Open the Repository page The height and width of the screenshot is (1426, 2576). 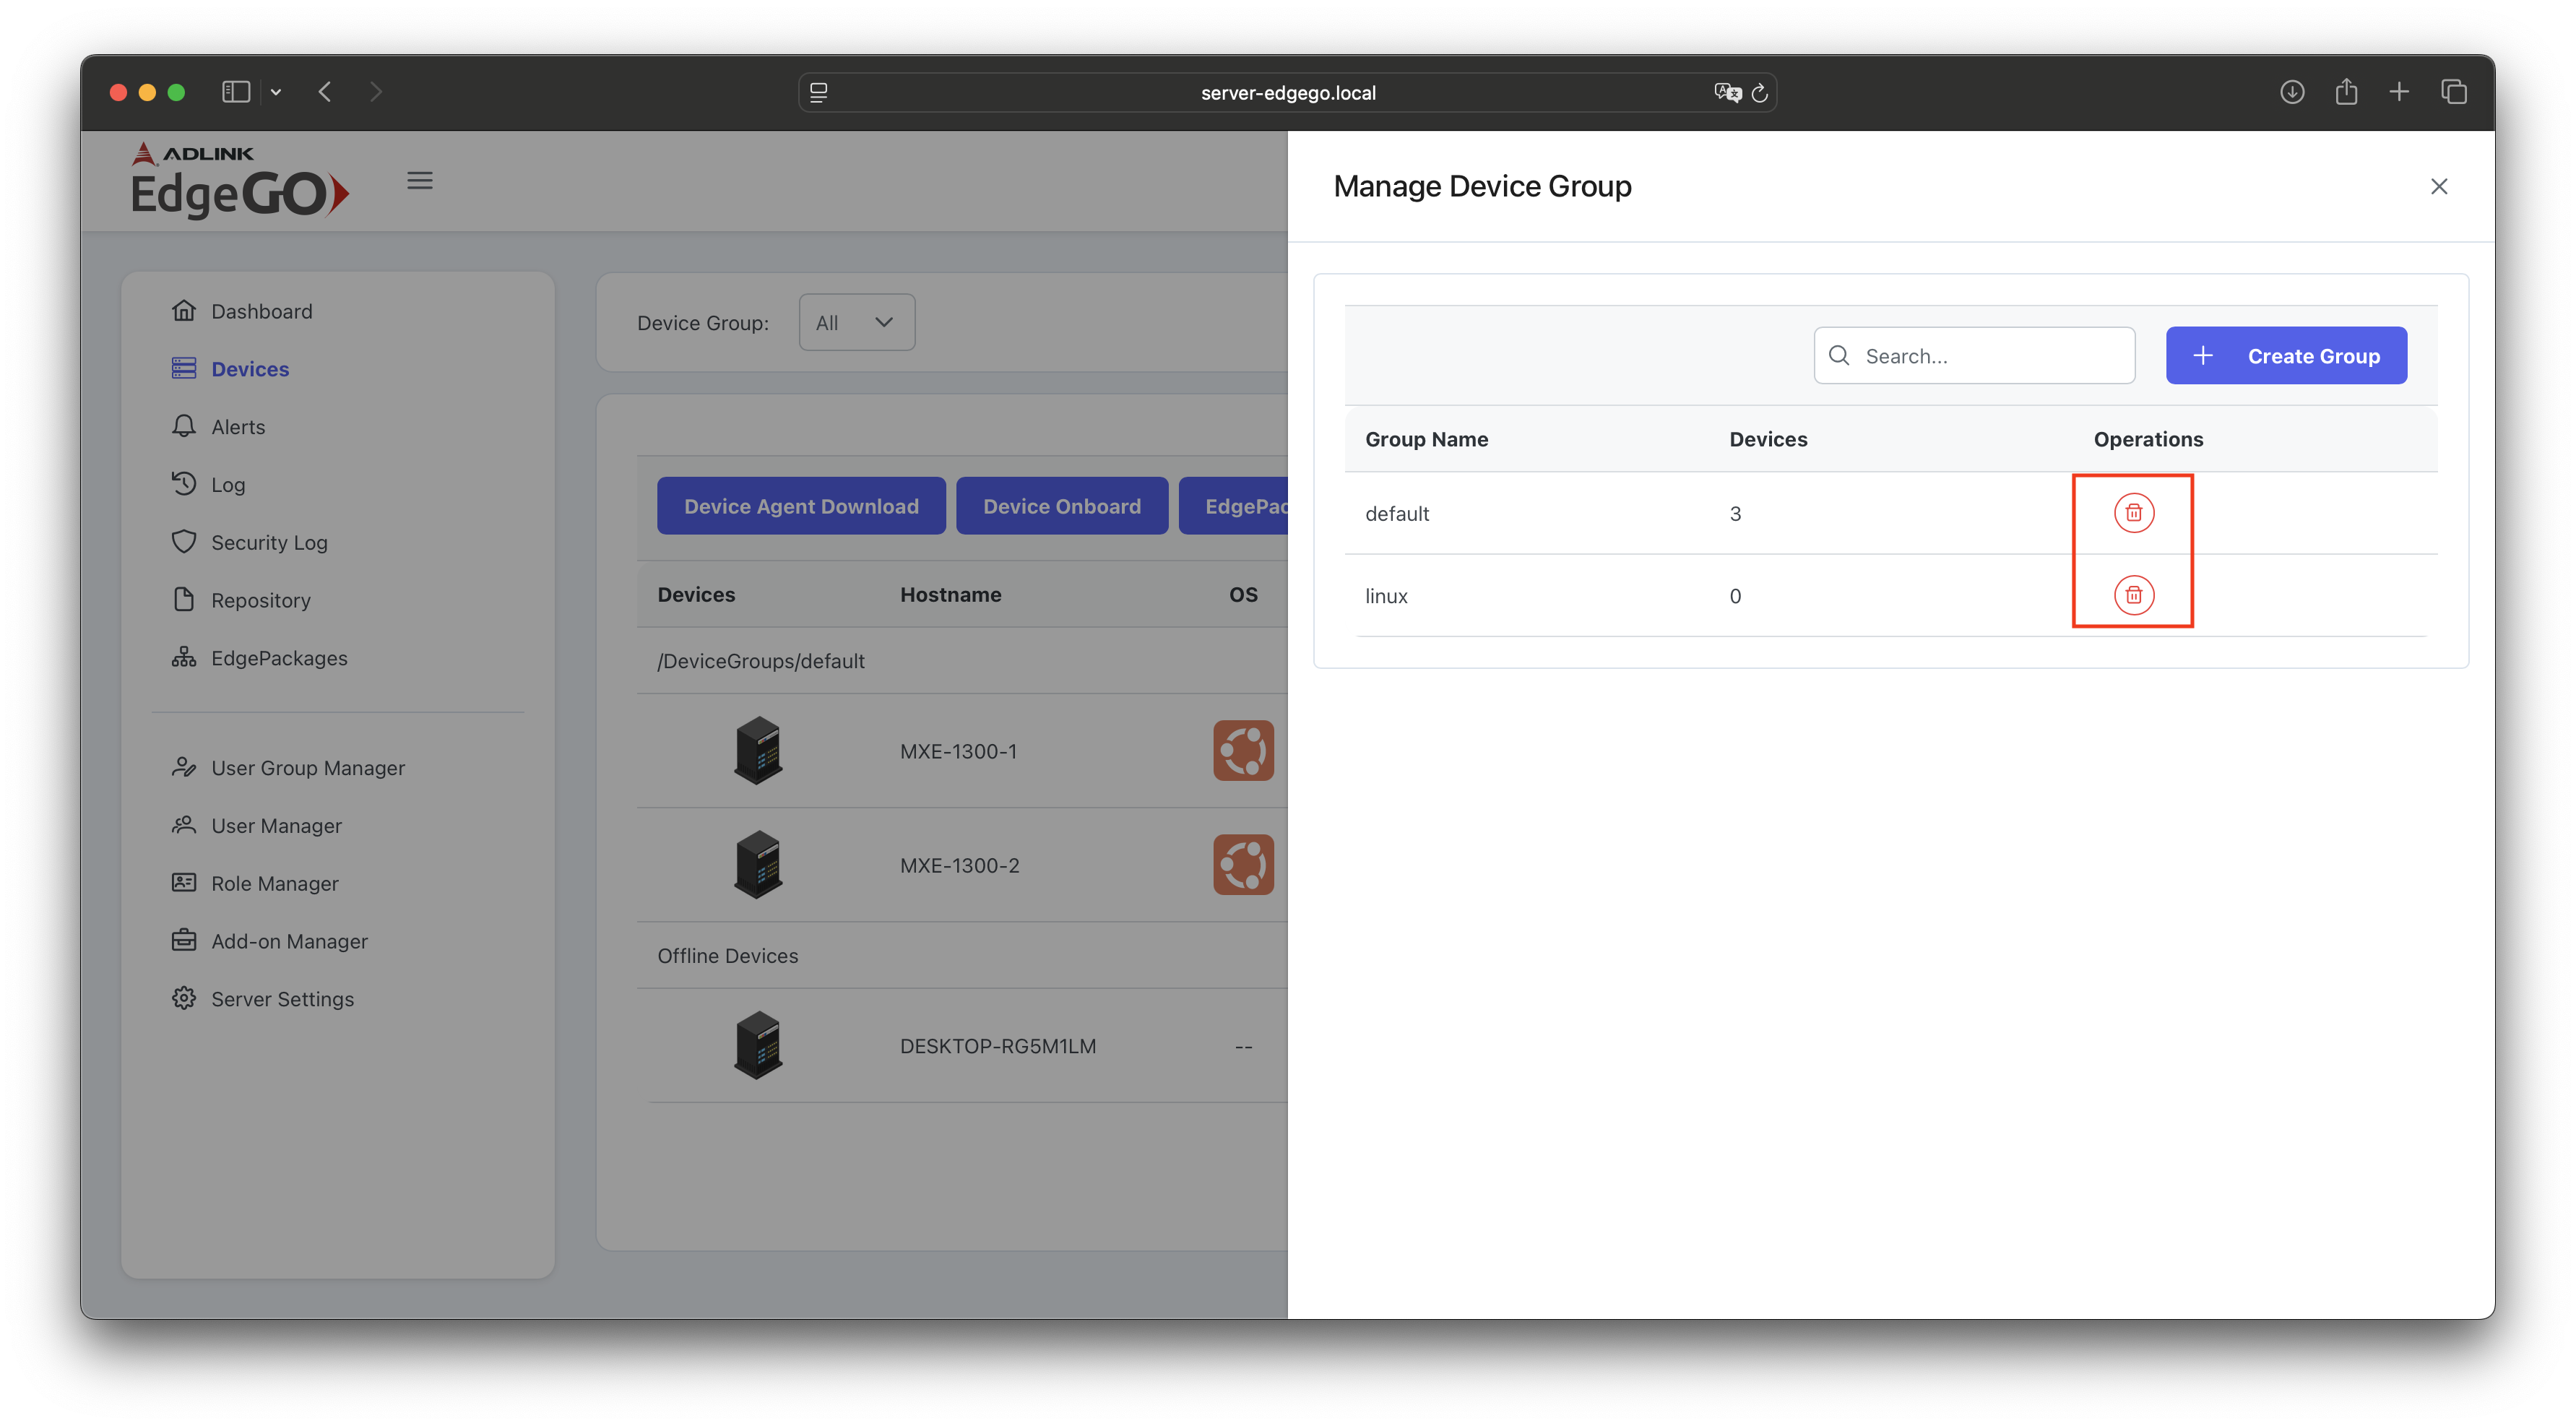(x=260, y=600)
